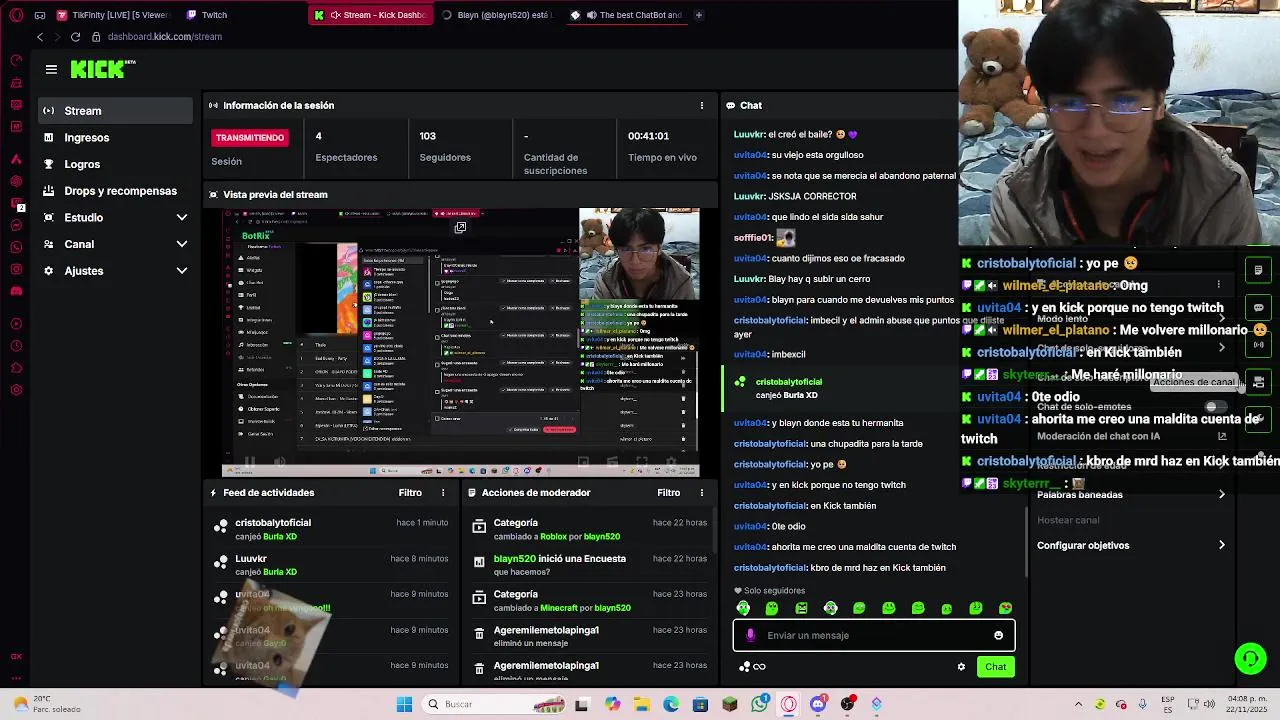The height and width of the screenshot is (720, 1280).
Task: Click Minecraft category link in moderator actions
Action: [559, 608]
